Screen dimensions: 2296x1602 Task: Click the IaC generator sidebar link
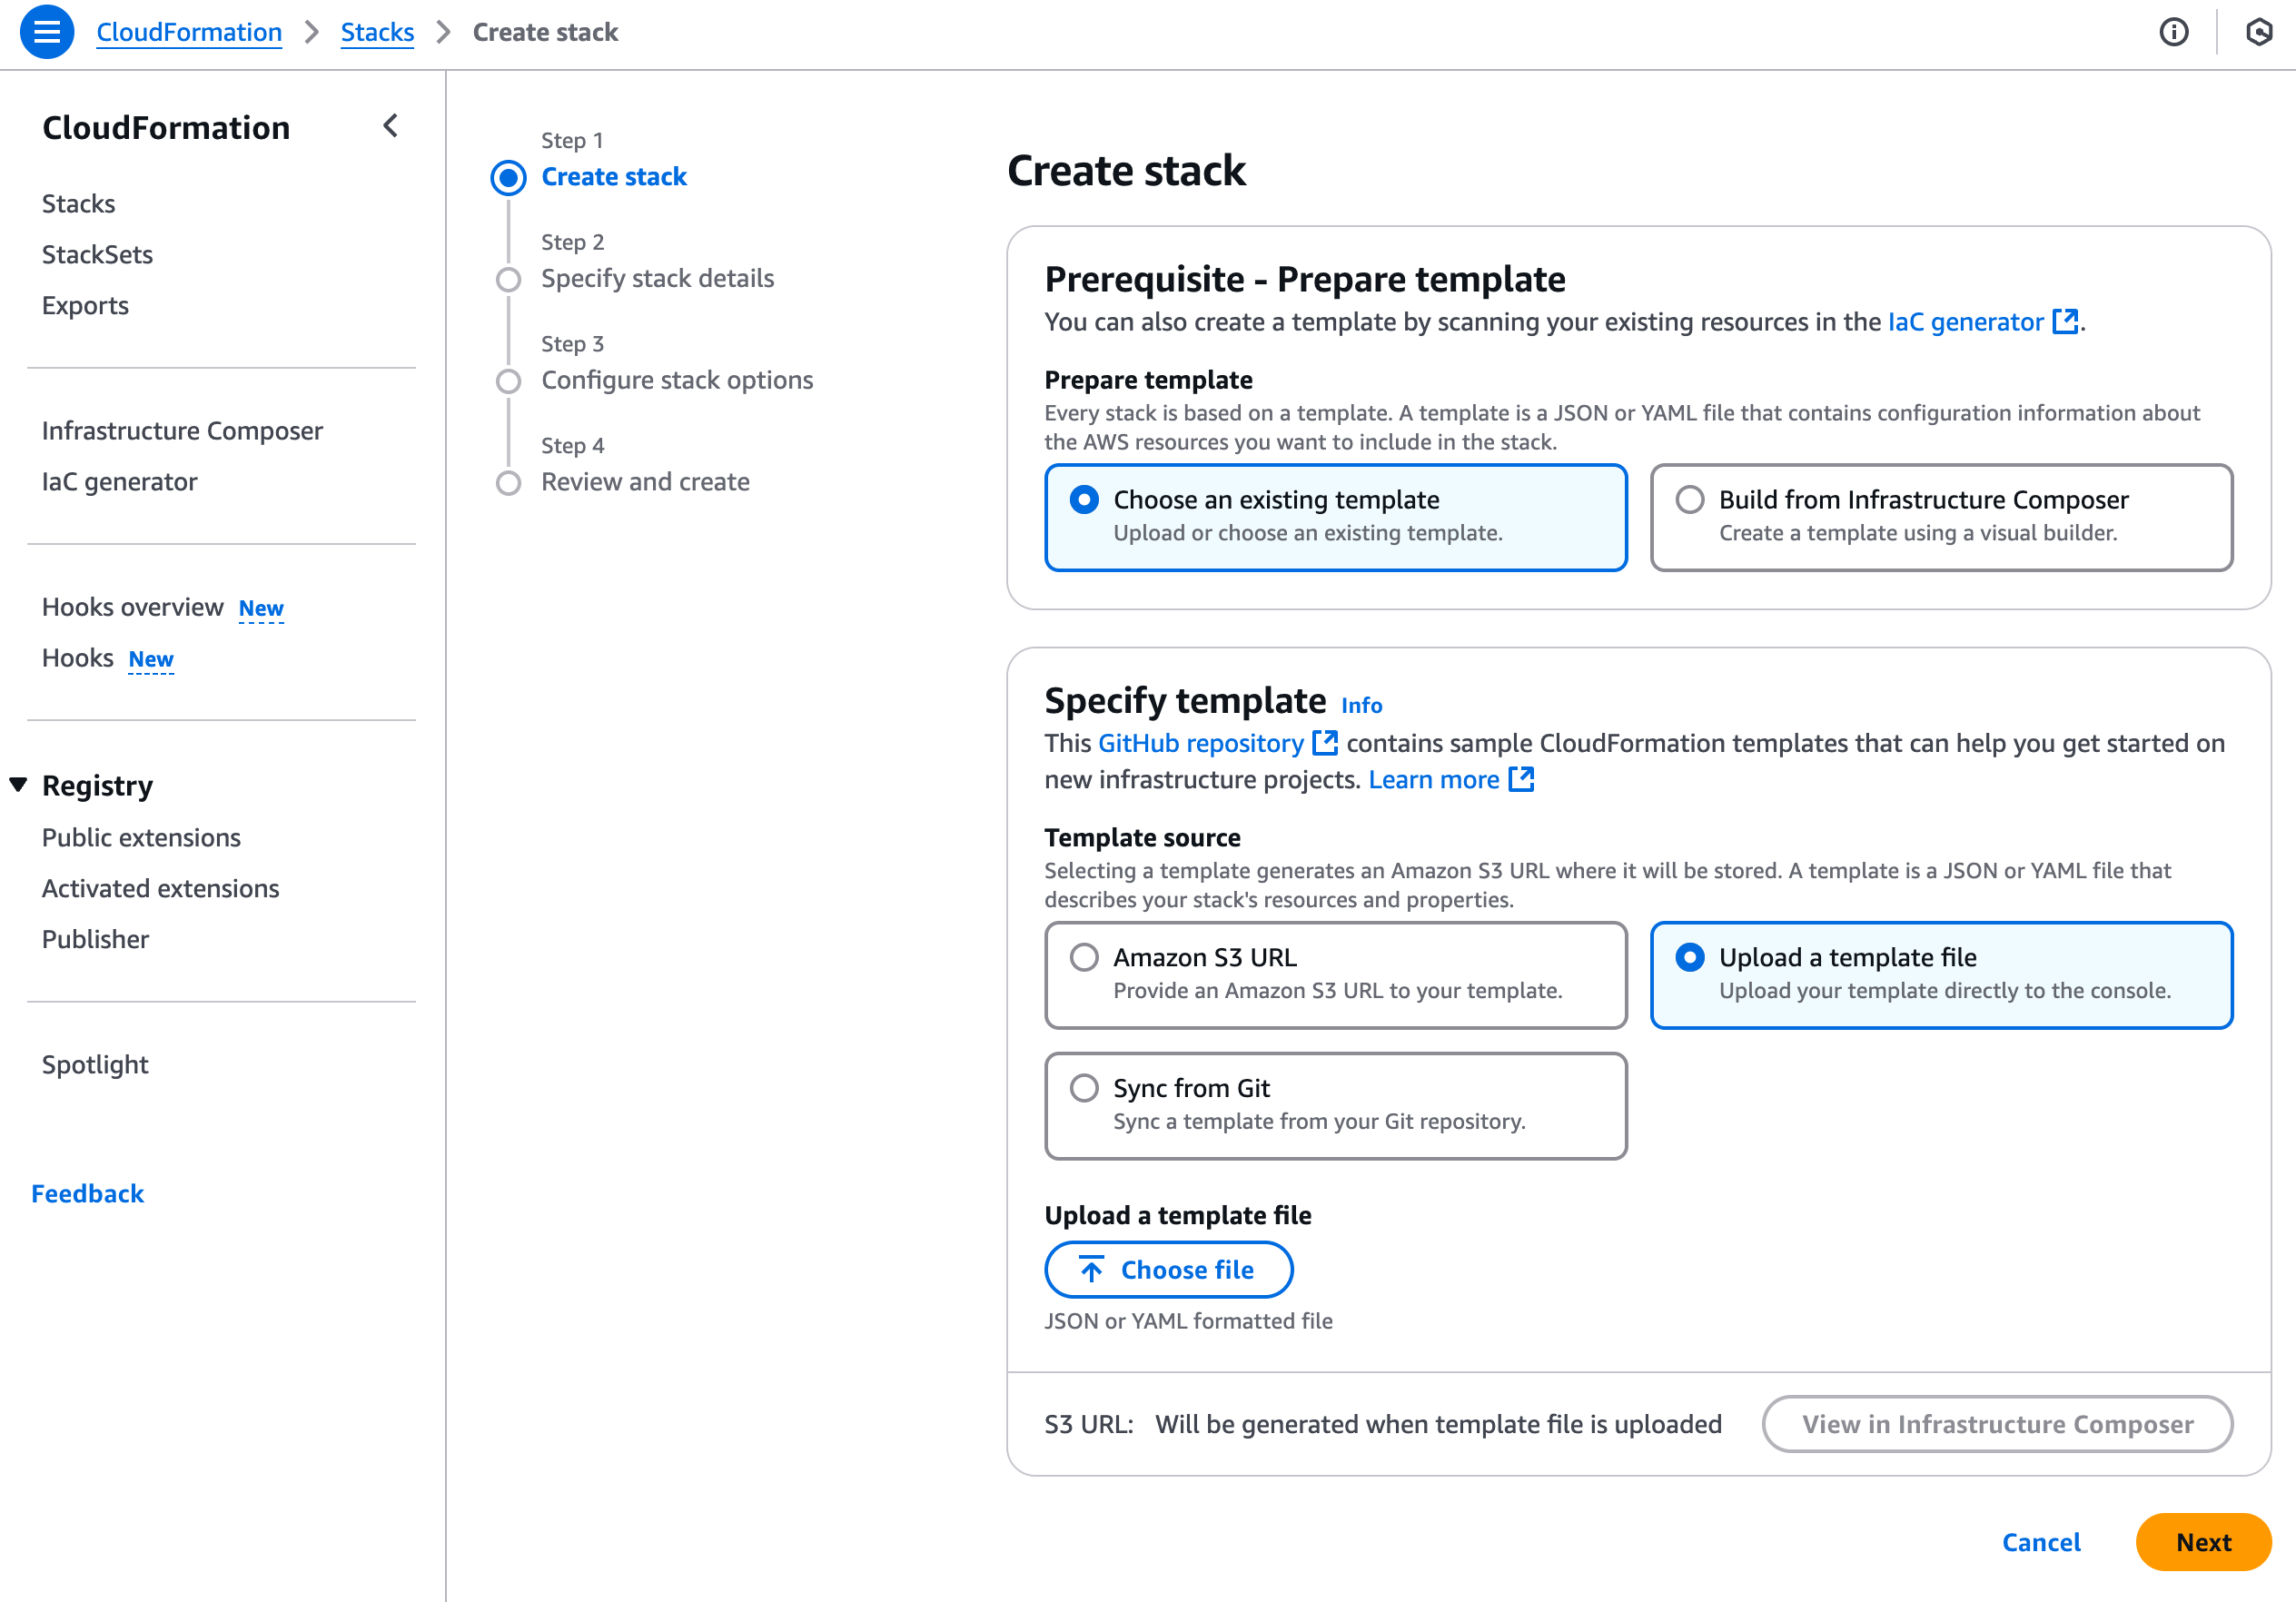pyautogui.click(x=119, y=481)
